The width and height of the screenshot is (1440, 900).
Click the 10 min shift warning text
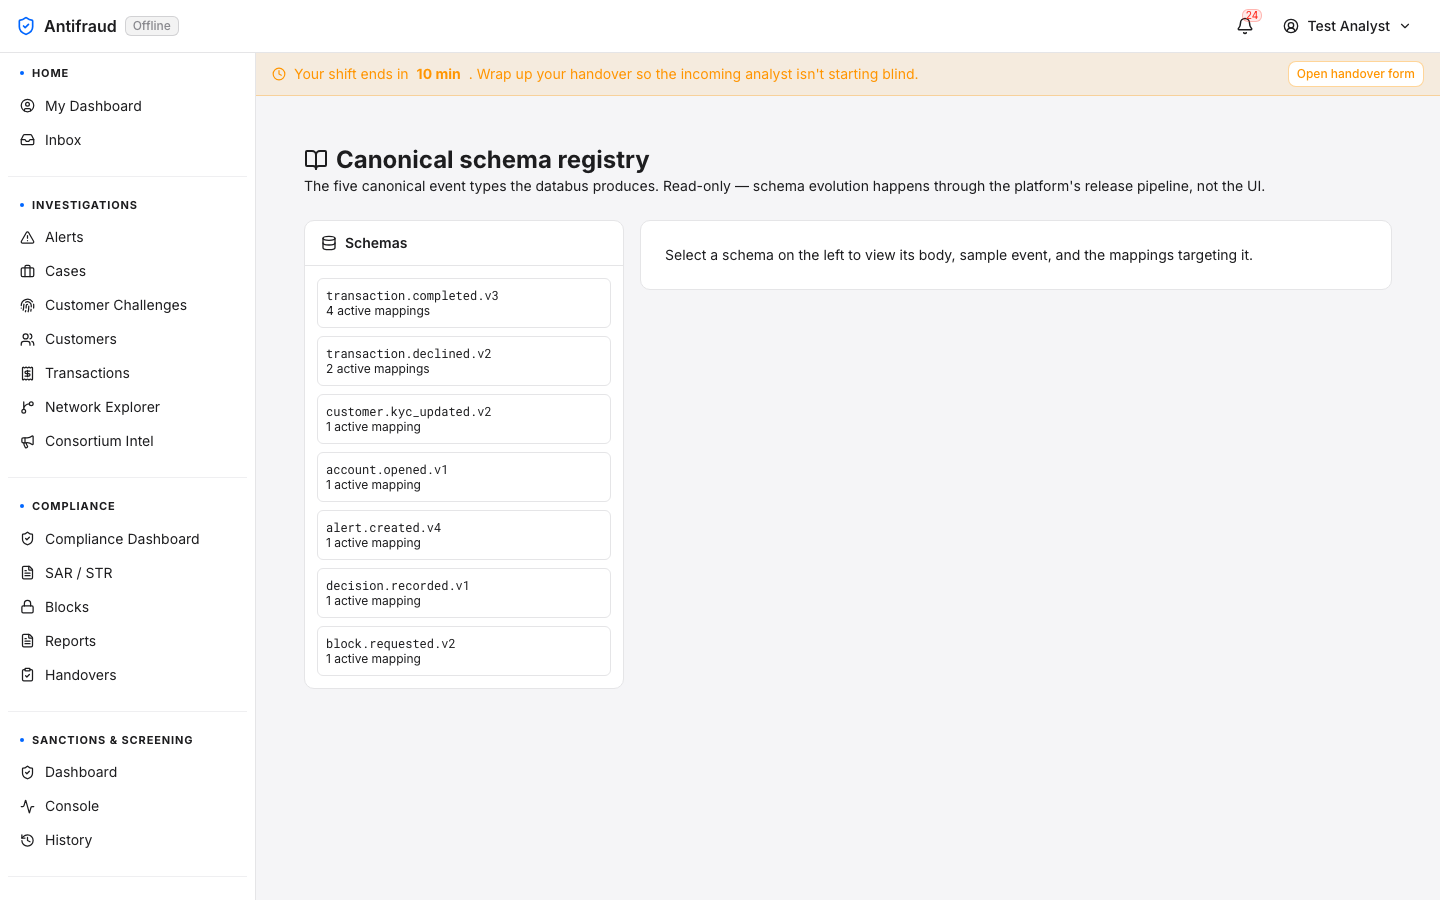pos(438,74)
